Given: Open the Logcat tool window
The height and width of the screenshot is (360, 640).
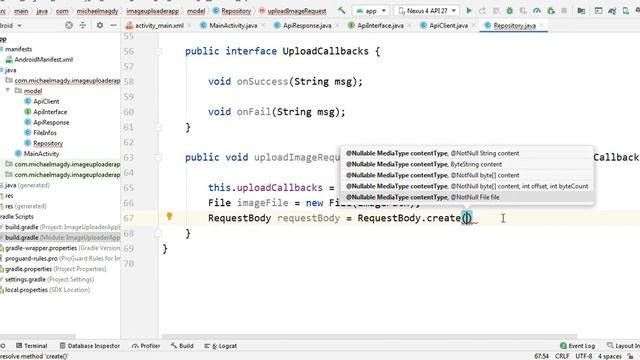Looking at the screenshot, I should pos(220,346).
